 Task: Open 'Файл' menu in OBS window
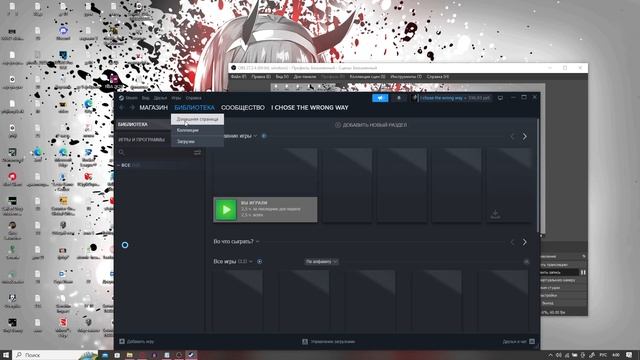pyautogui.click(x=238, y=77)
